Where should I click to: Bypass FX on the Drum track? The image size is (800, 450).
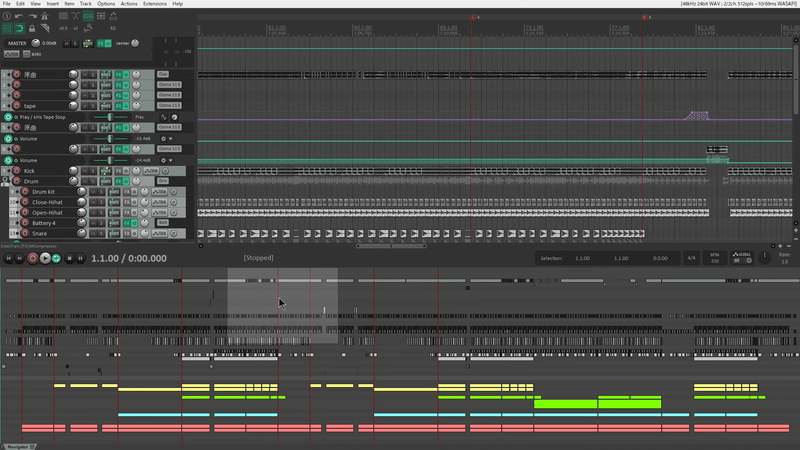pyautogui.click(x=126, y=181)
